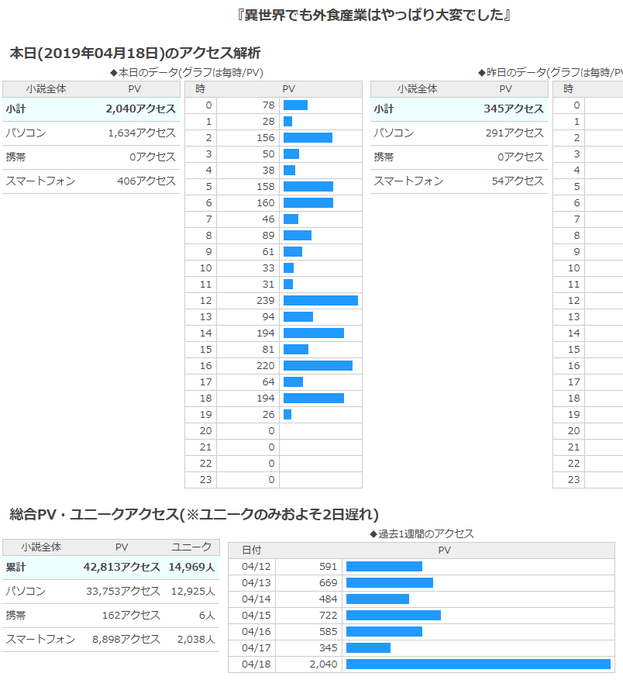Select yesterday's 小計 value 345アクセス
This screenshot has height=680, width=623.
[x=514, y=109]
